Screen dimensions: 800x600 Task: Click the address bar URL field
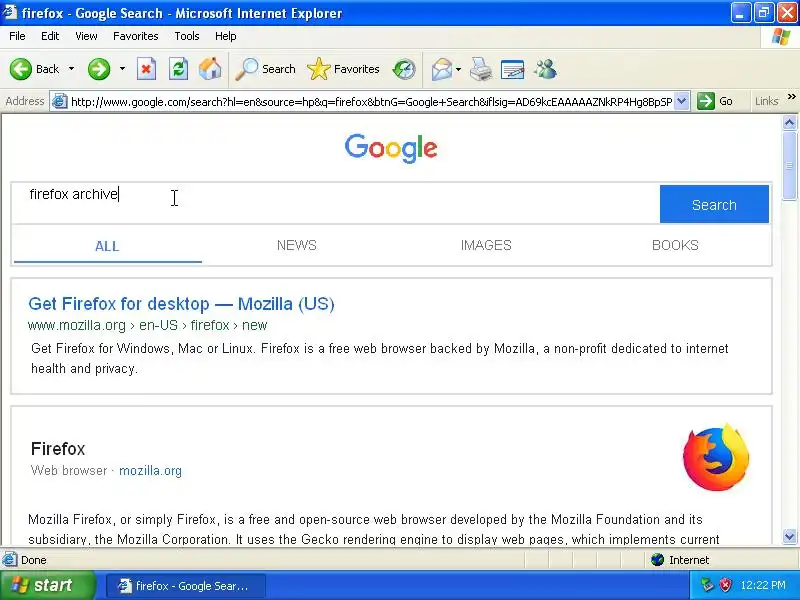coord(371,102)
